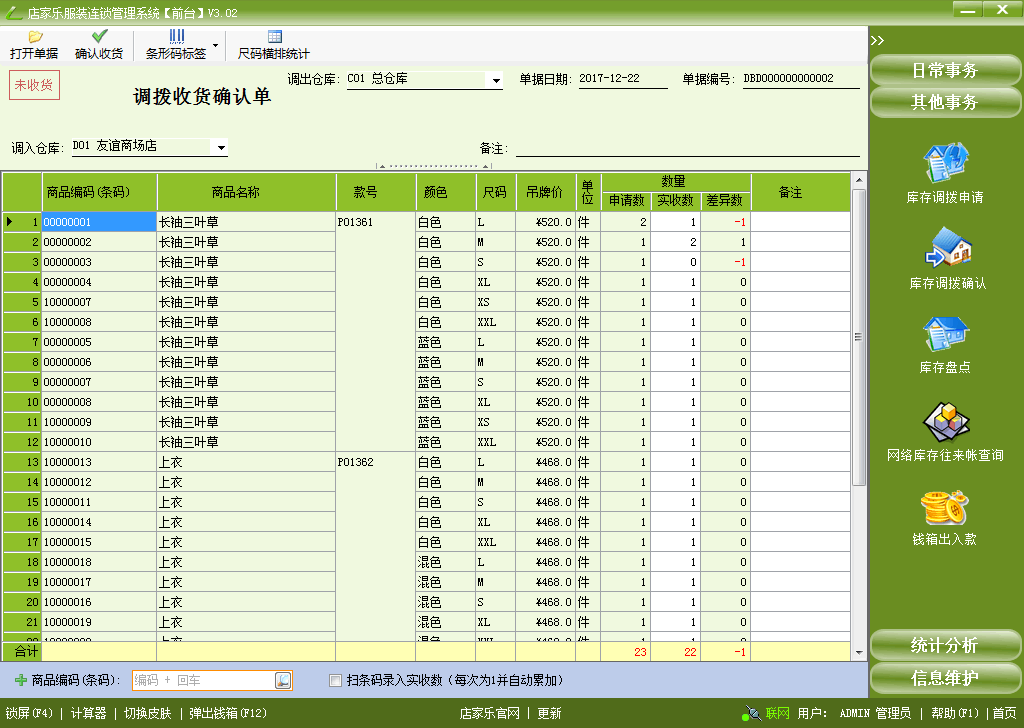This screenshot has height=728, width=1024.
Task: Select cell 00000001 in row 1
Action: coord(99,222)
